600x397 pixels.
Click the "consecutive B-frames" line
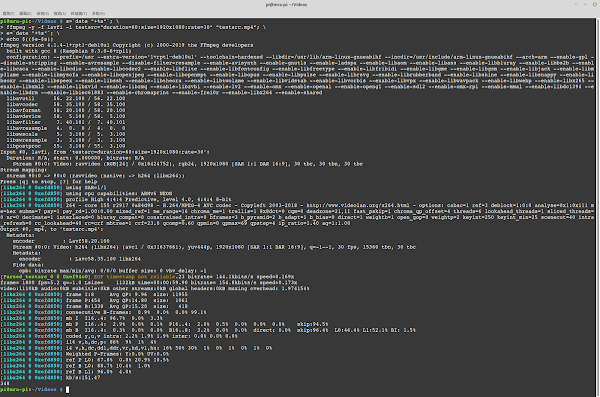pyautogui.click(x=103, y=312)
